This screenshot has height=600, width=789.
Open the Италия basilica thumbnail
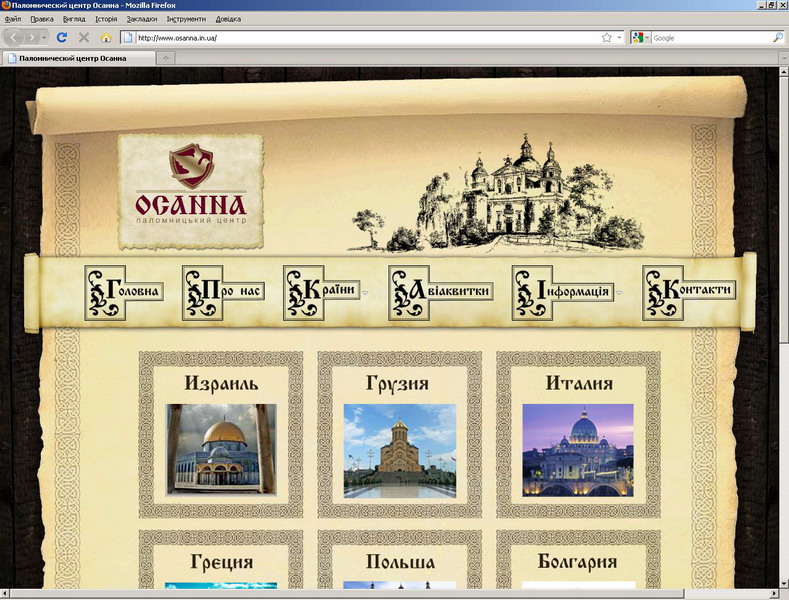click(x=578, y=449)
